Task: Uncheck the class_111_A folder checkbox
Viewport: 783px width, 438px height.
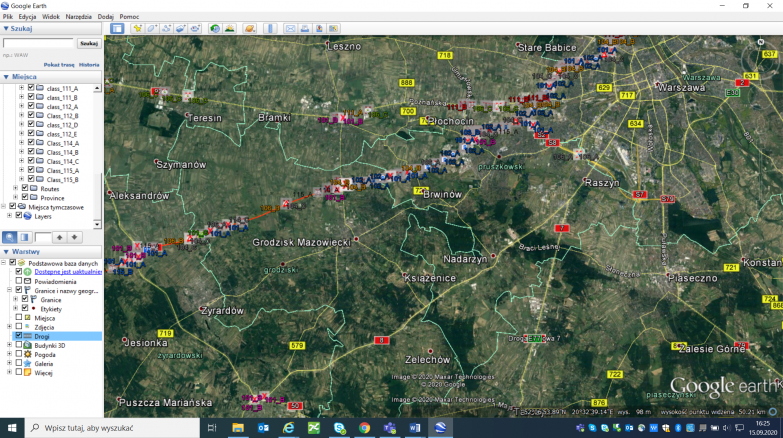Action: pos(31,88)
